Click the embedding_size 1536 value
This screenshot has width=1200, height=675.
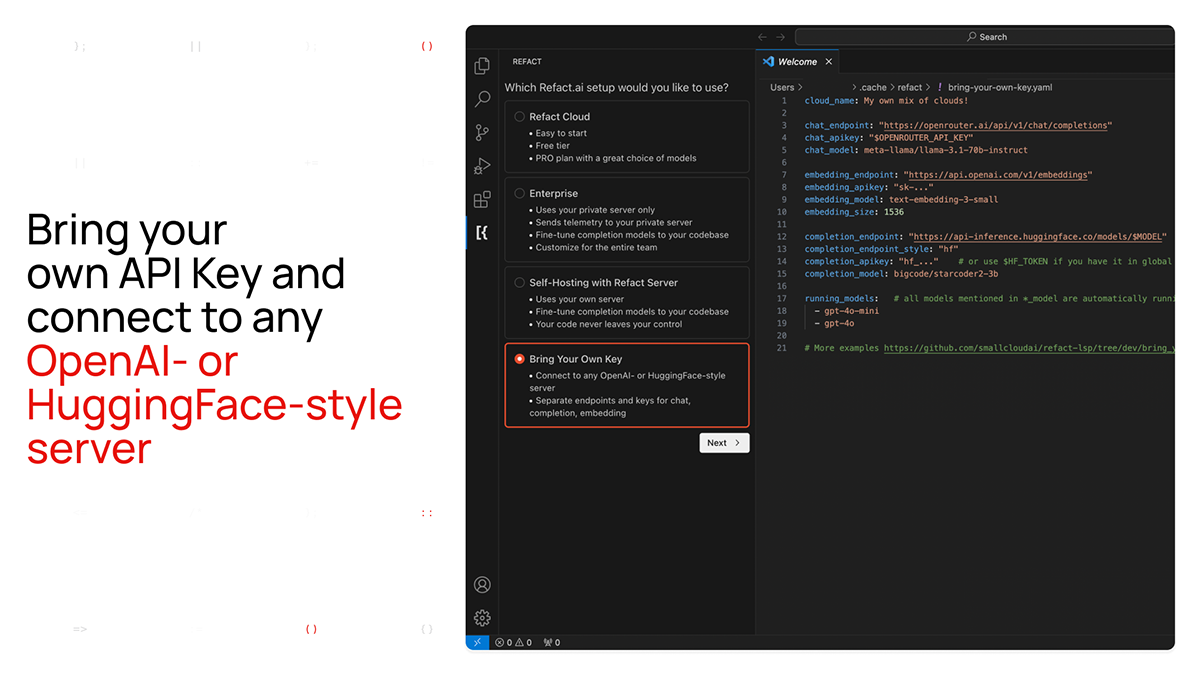[893, 212]
